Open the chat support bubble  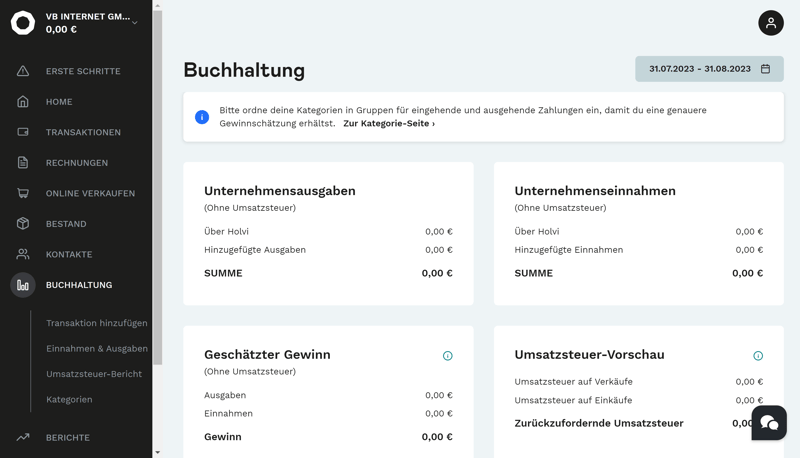(x=769, y=423)
